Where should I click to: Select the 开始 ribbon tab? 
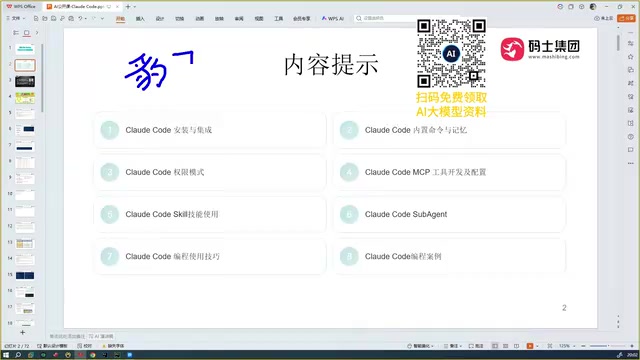(x=120, y=18)
